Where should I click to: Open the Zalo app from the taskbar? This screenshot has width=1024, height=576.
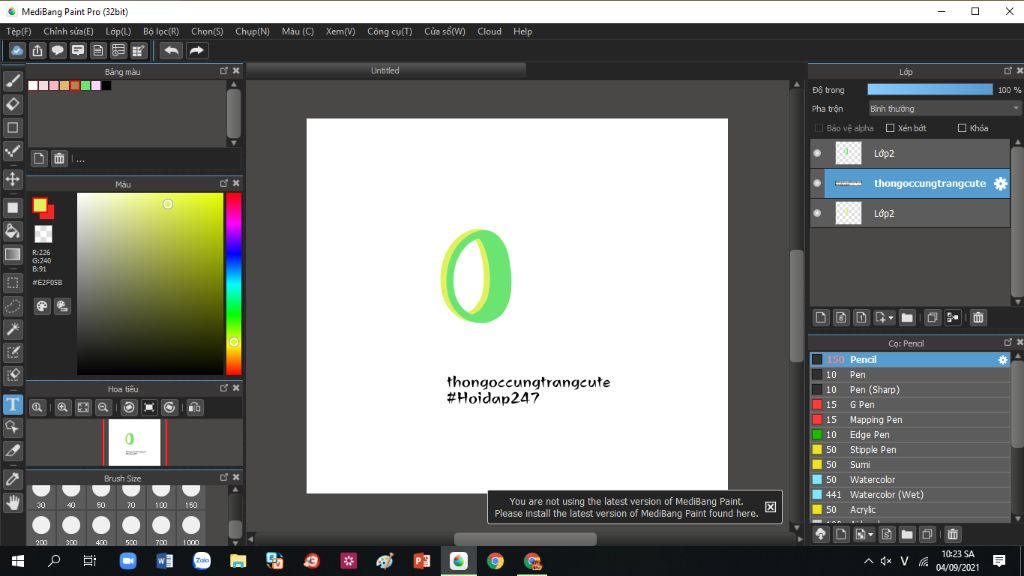coord(202,561)
